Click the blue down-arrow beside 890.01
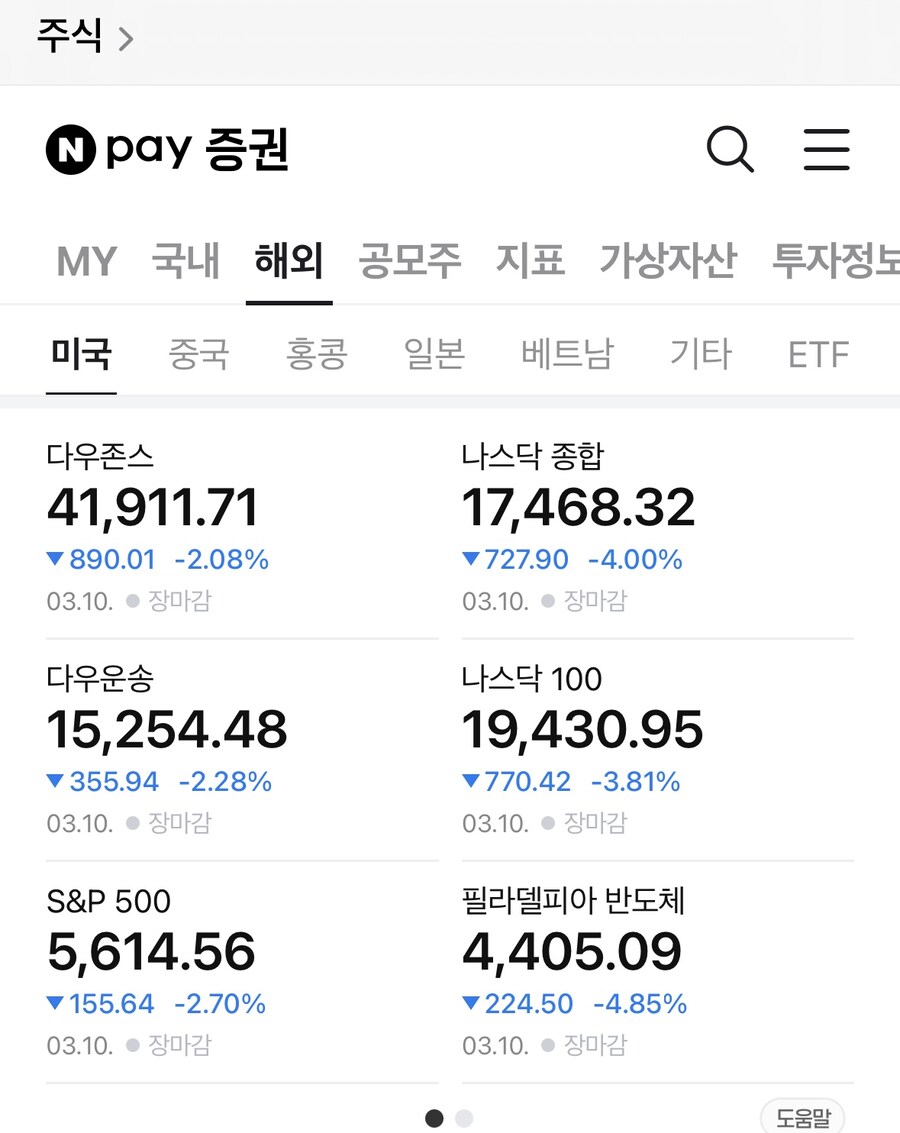900x1133 pixels. pyautogui.click(x=55, y=559)
